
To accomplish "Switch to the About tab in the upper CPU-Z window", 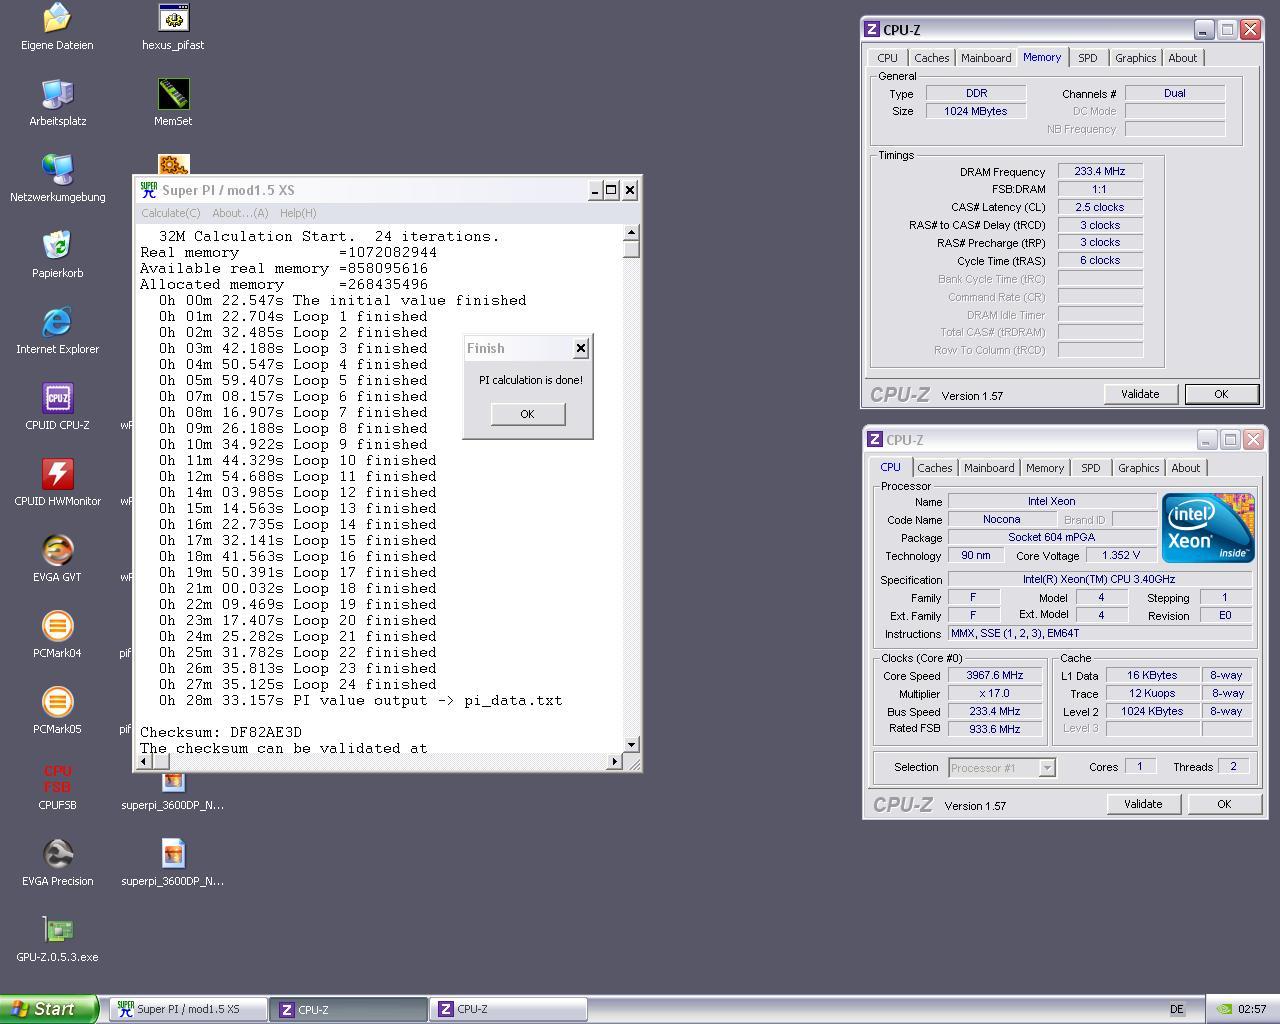I will click(x=1183, y=58).
